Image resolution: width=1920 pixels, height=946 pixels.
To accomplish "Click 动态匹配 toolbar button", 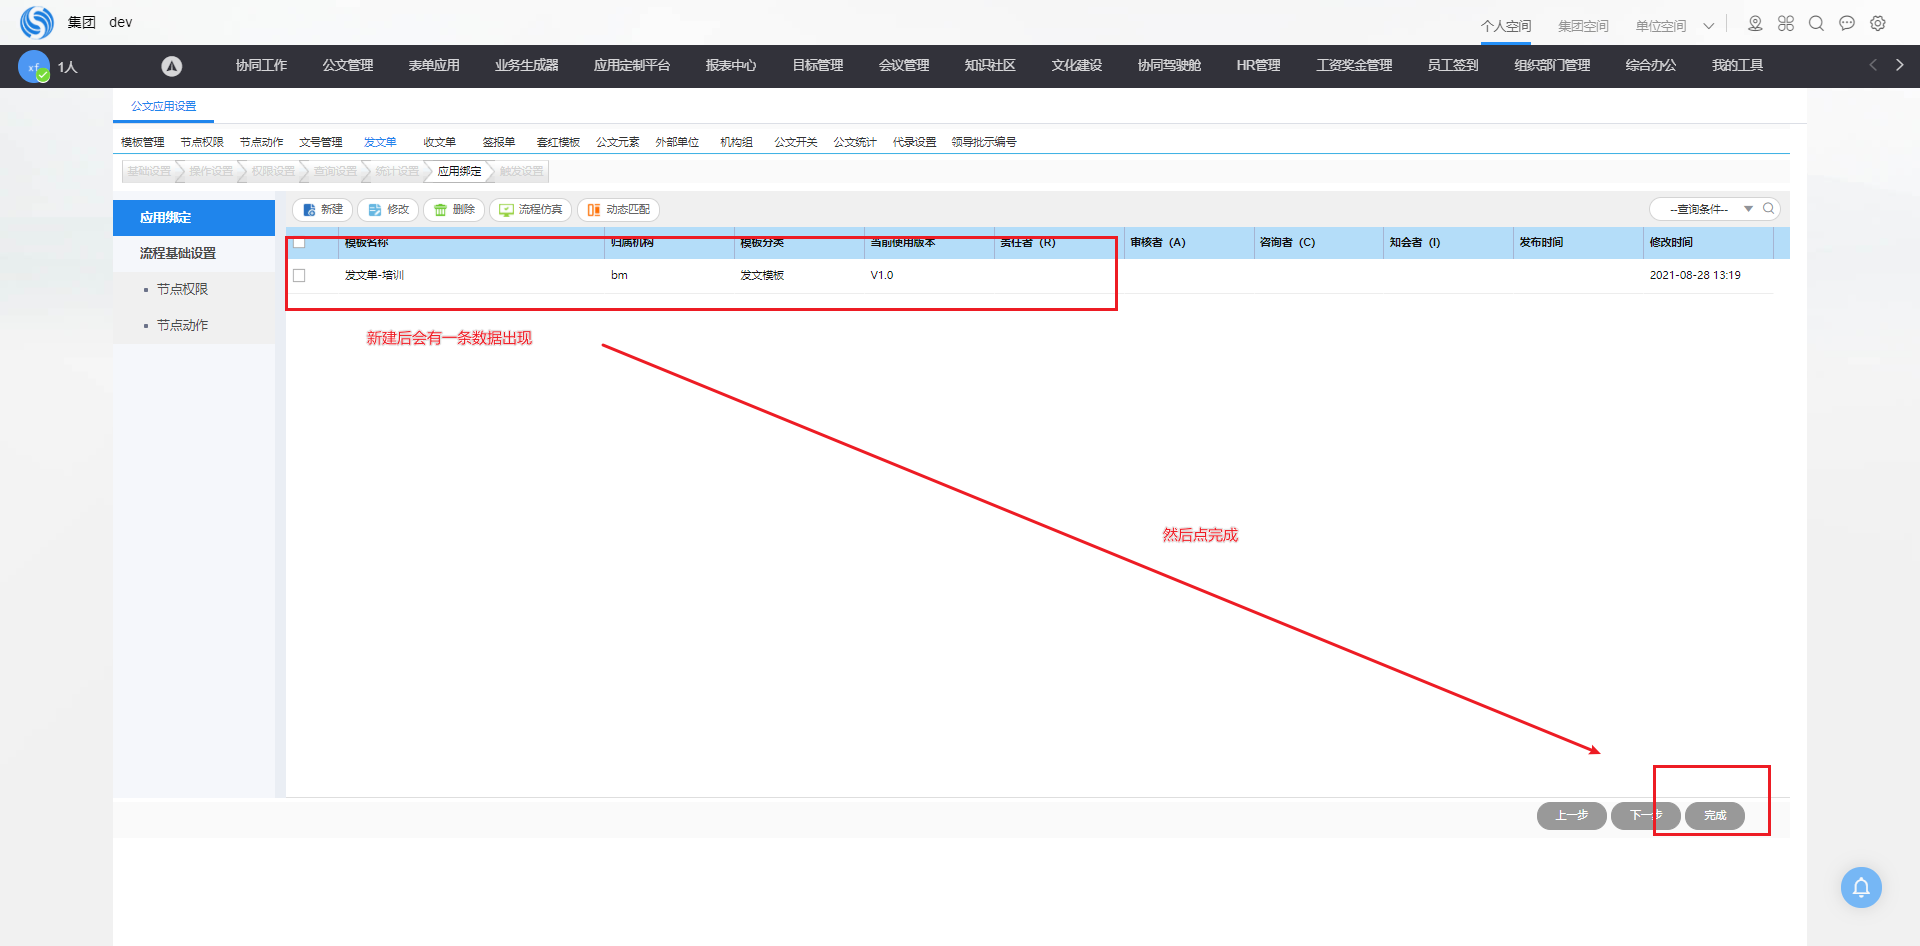I will click(618, 210).
